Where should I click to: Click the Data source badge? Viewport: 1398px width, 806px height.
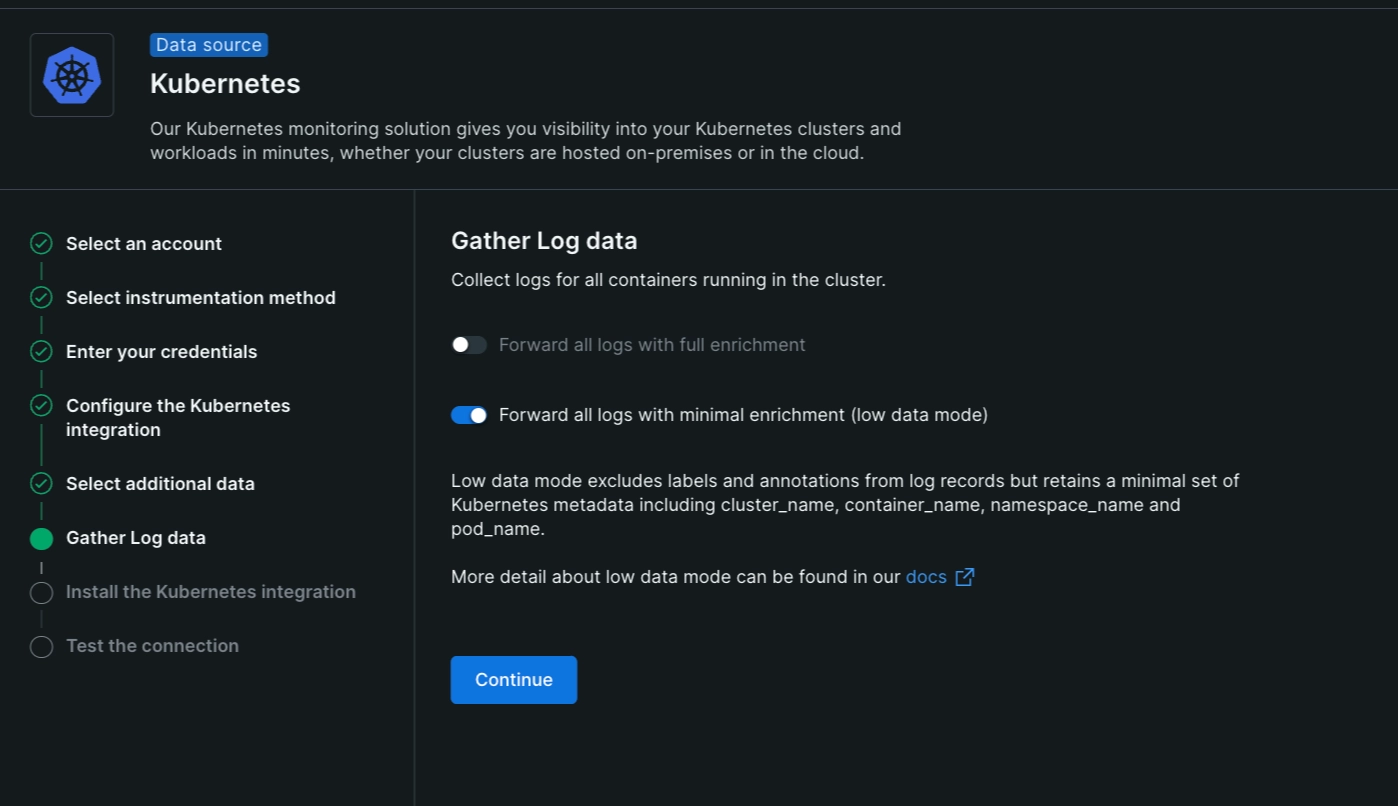click(x=209, y=45)
